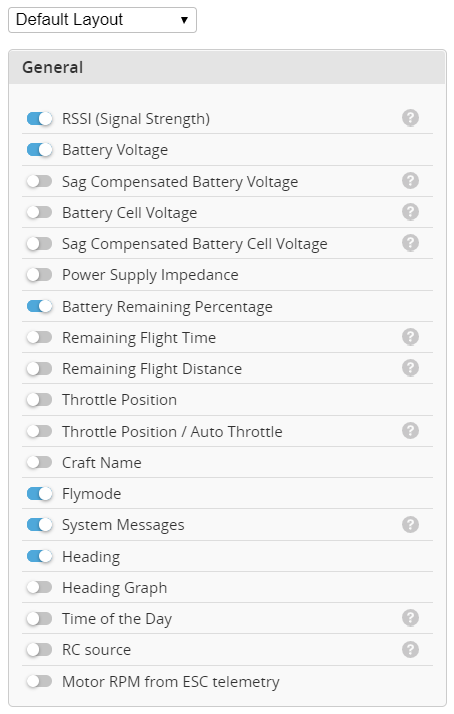Show help for Time of the Day
454x714 pixels.
pyautogui.click(x=410, y=618)
